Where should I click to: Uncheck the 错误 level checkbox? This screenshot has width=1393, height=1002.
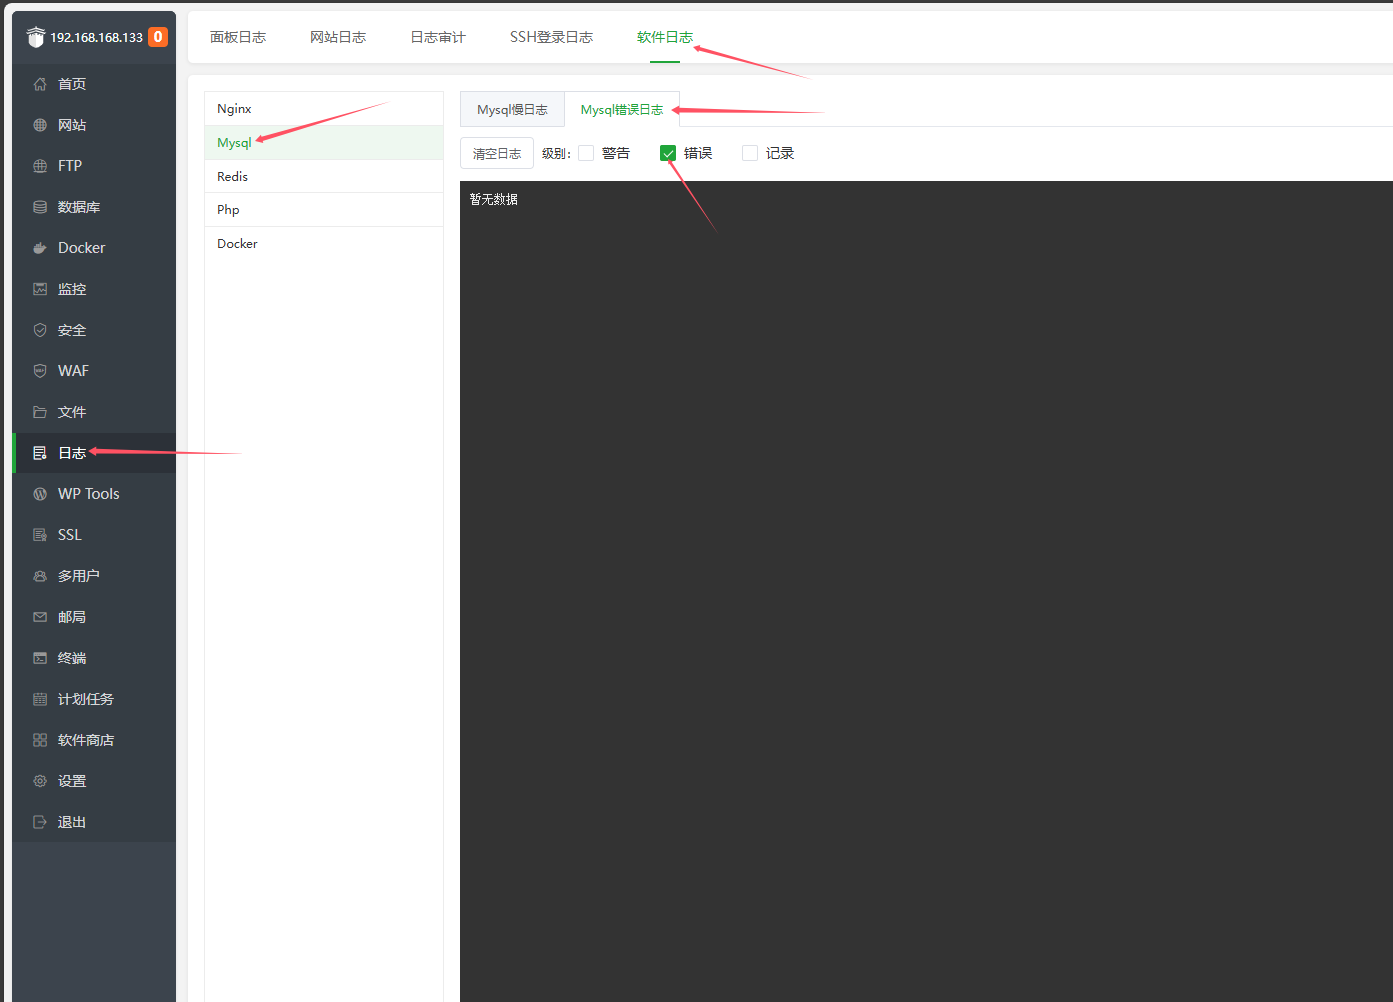pos(668,153)
